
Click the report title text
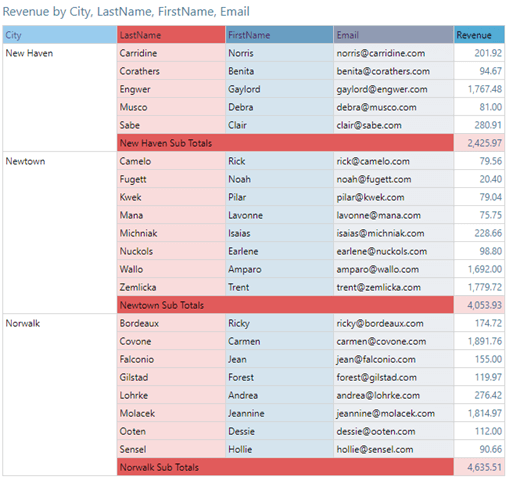click(126, 12)
